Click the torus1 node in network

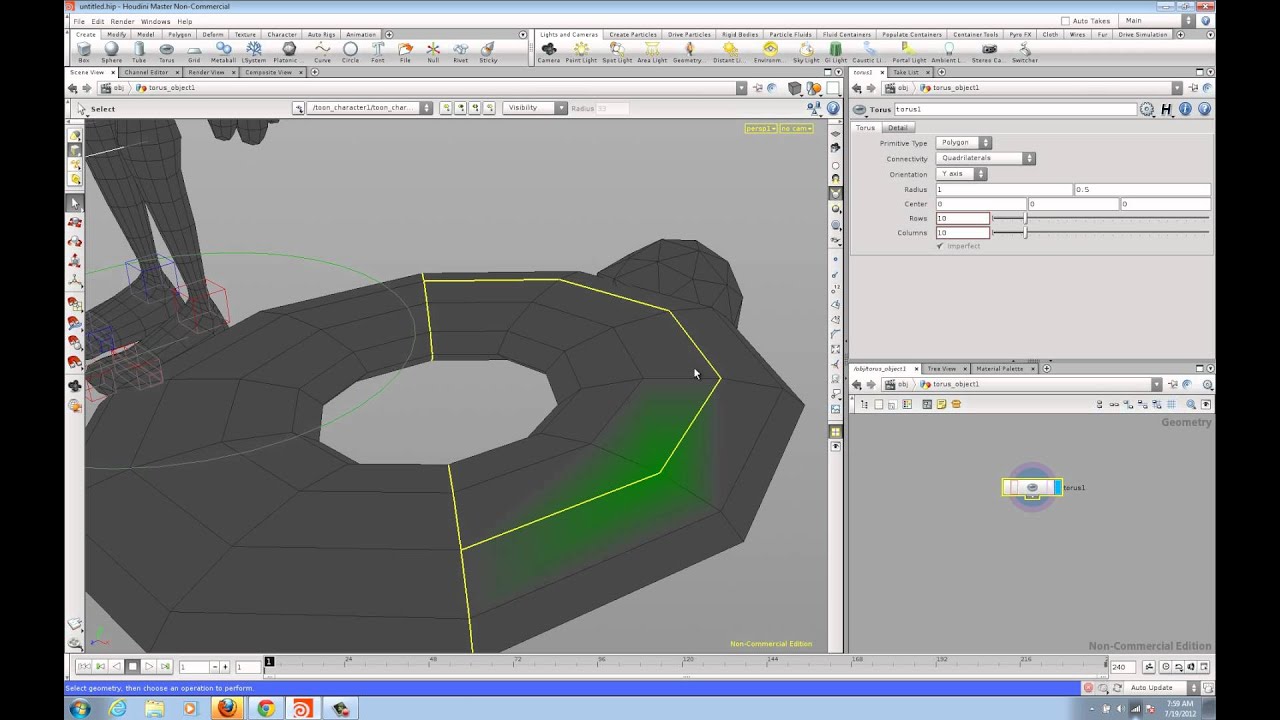(1032, 487)
